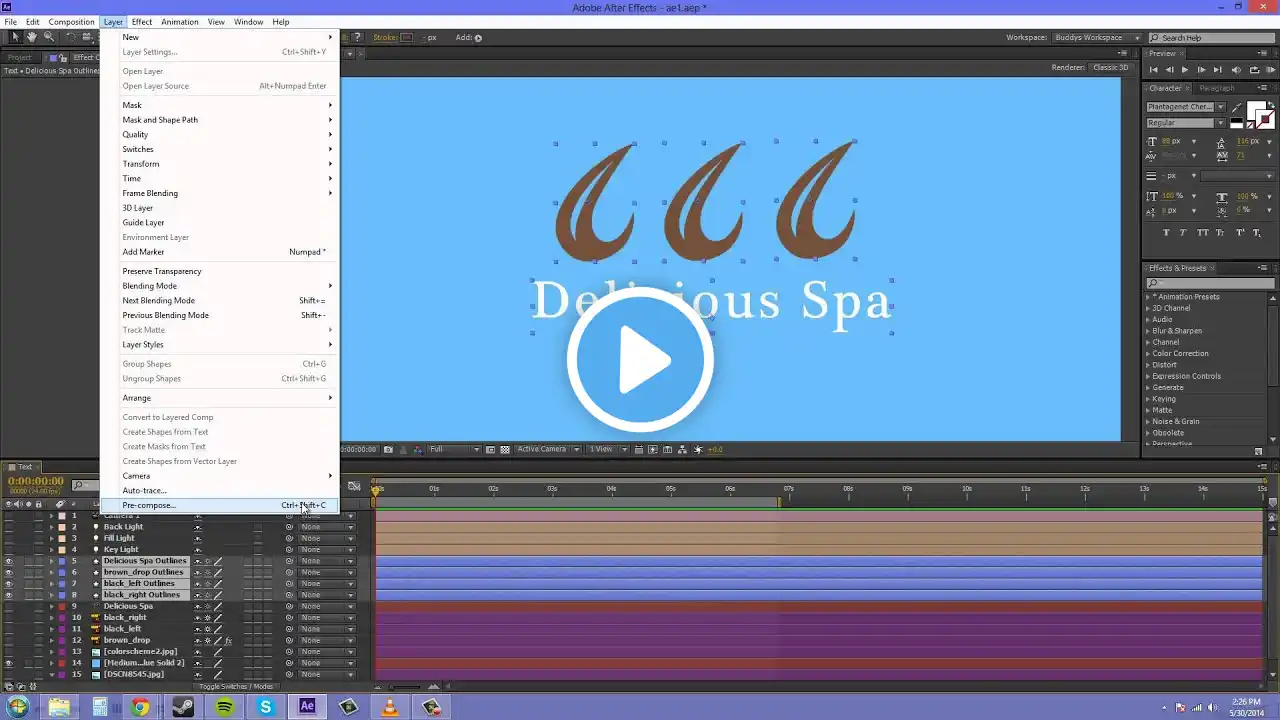Open the Active Camera view dropdown
This screenshot has height=720, width=1280.
pyautogui.click(x=546, y=449)
